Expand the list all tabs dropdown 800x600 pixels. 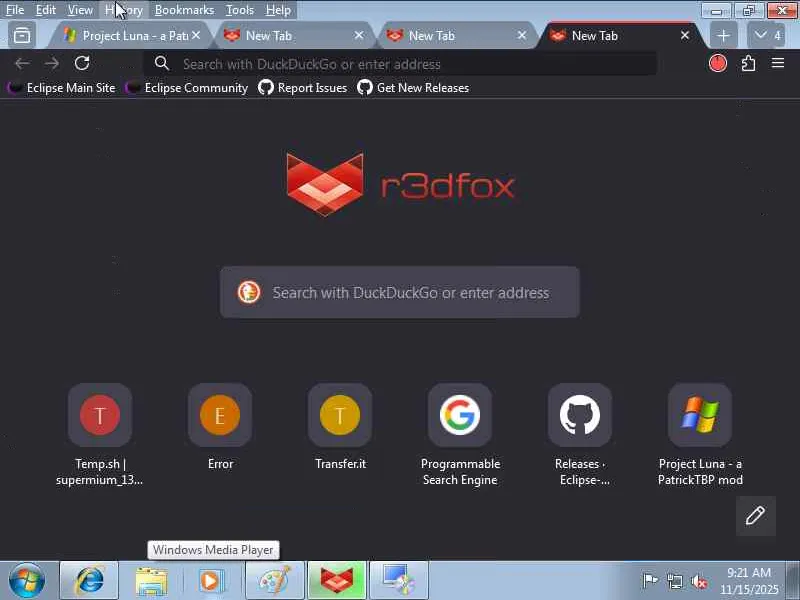tap(766, 36)
